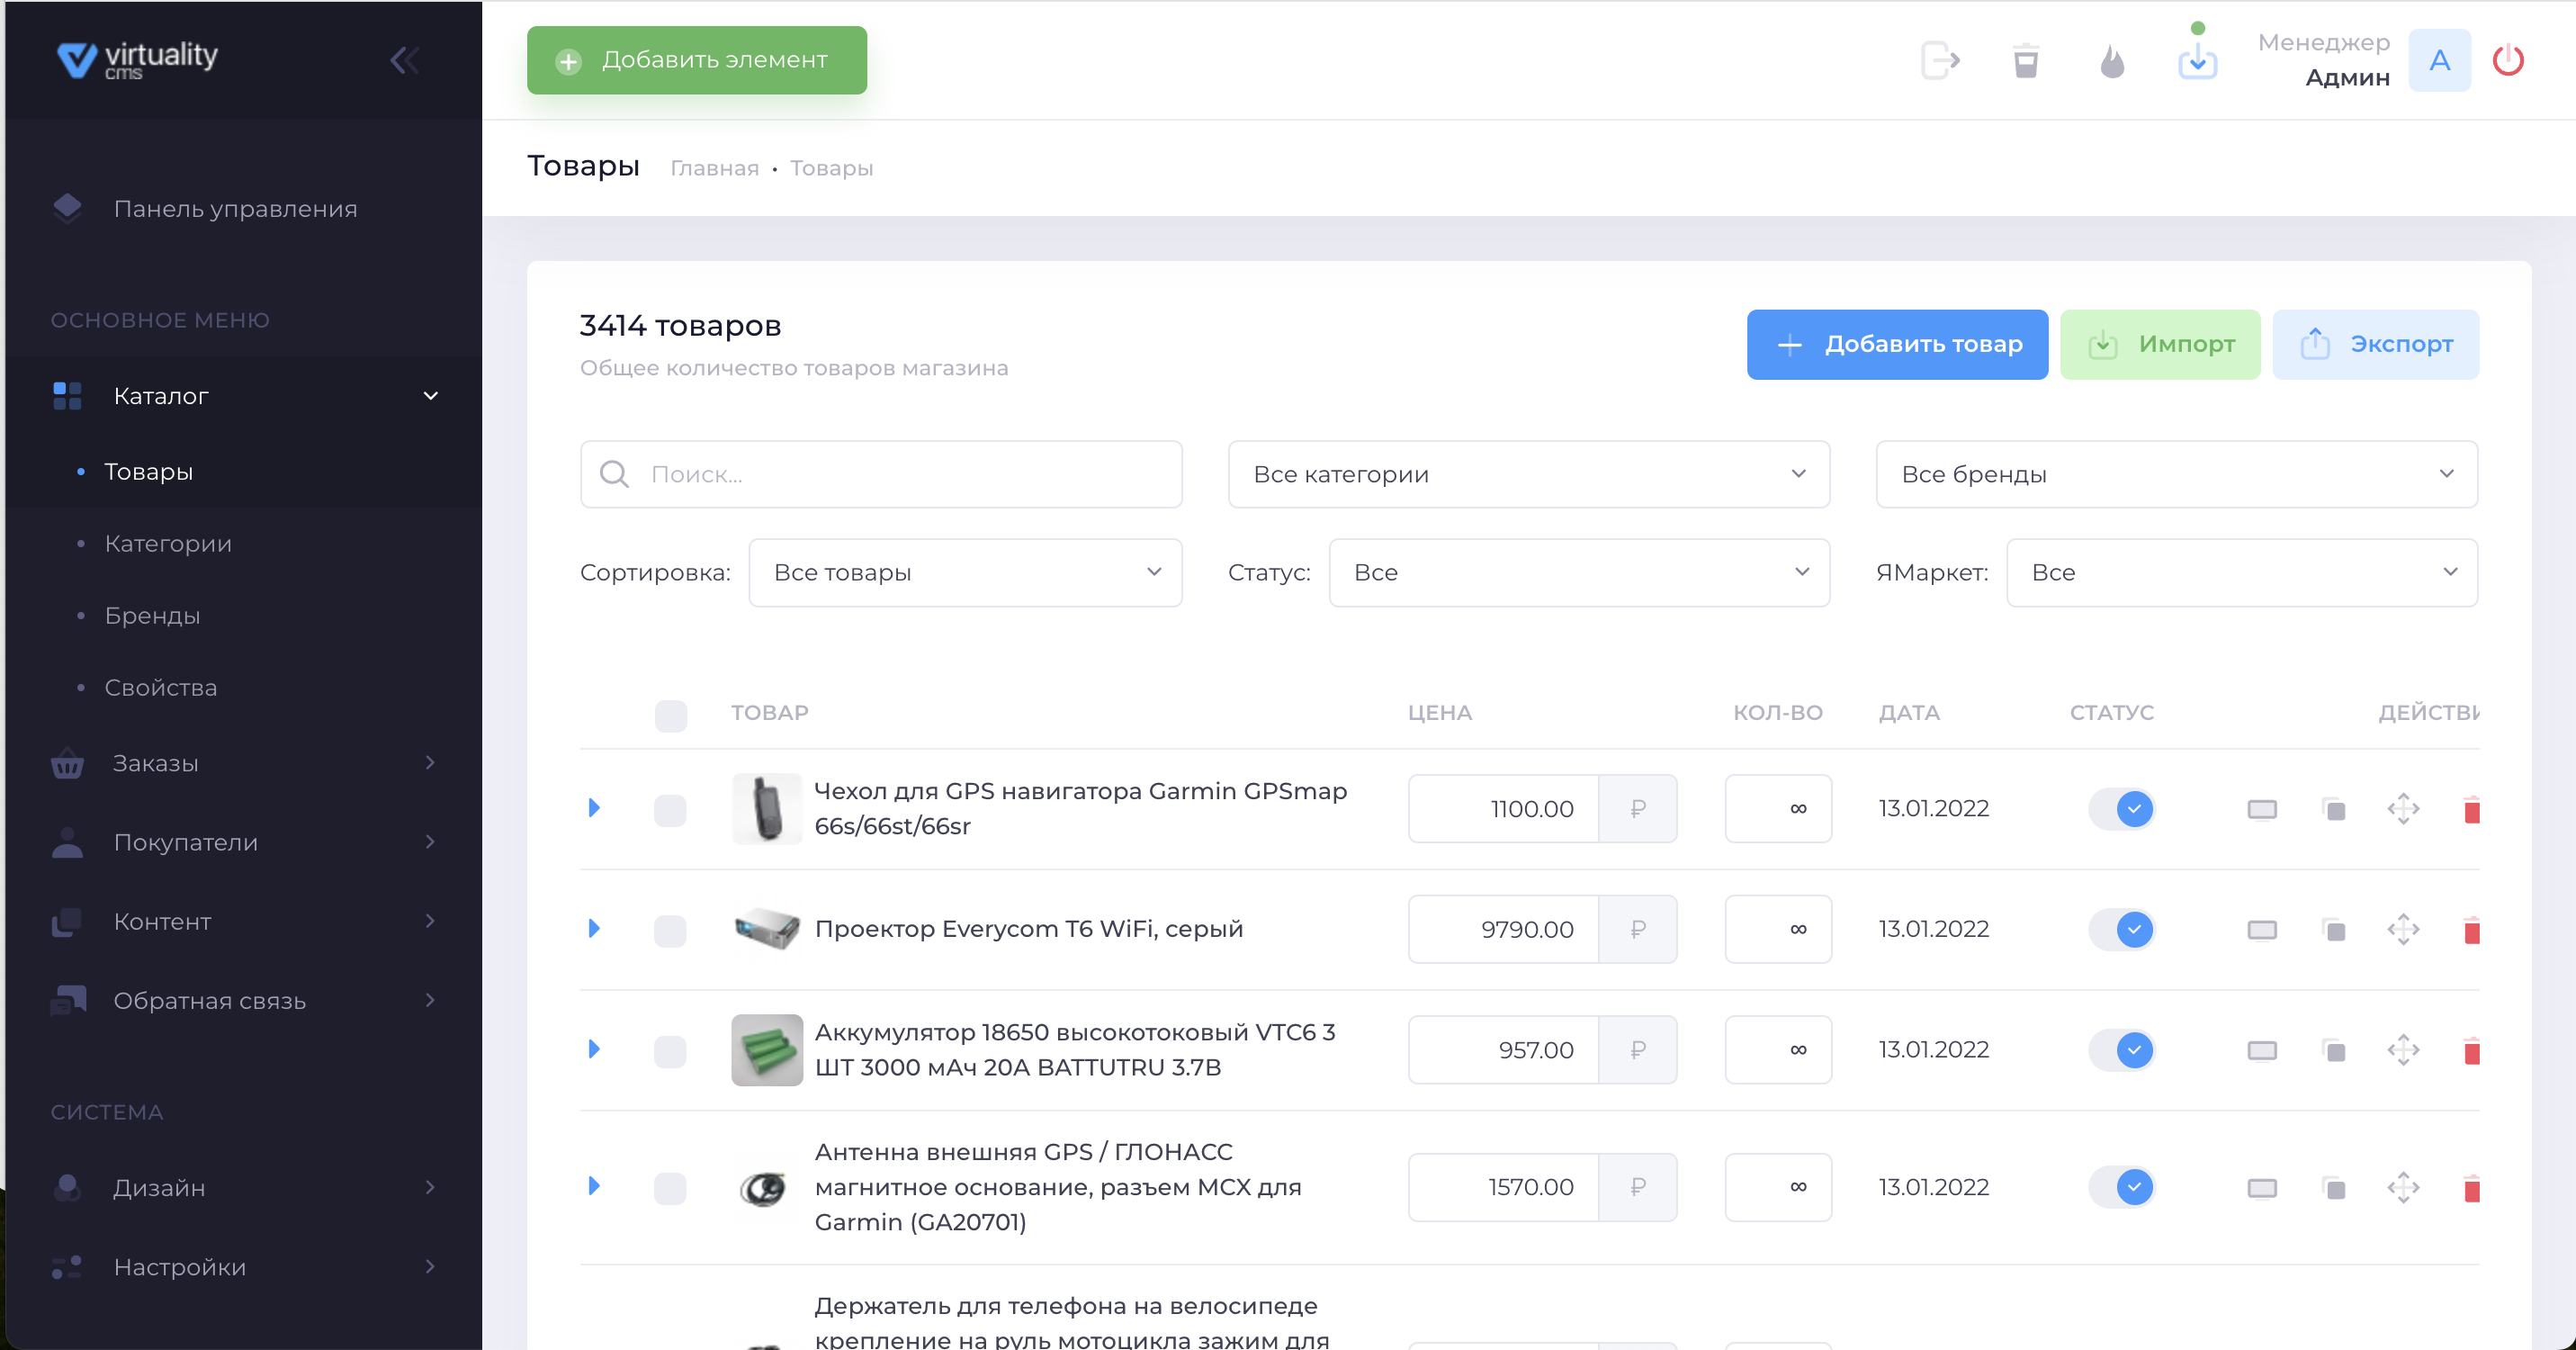Image resolution: width=2576 pixels, height=1350 pixels.
Task: Tick the select-all checkbox in table header
Action: tap(670, 714)
